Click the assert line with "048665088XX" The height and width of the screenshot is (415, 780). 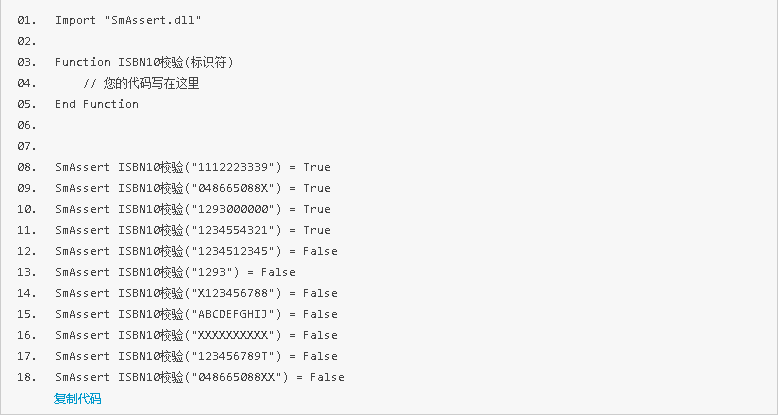click(199, 377)
